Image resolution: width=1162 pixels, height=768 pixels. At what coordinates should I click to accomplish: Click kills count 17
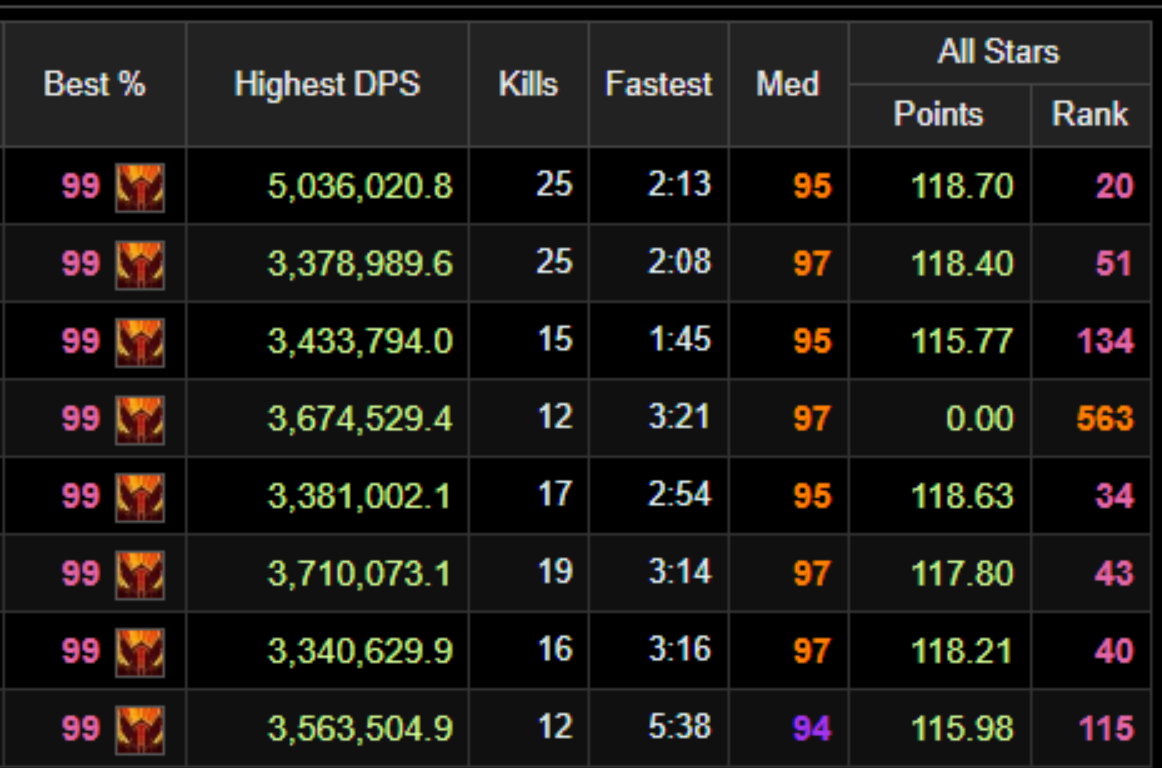[554, 494]
